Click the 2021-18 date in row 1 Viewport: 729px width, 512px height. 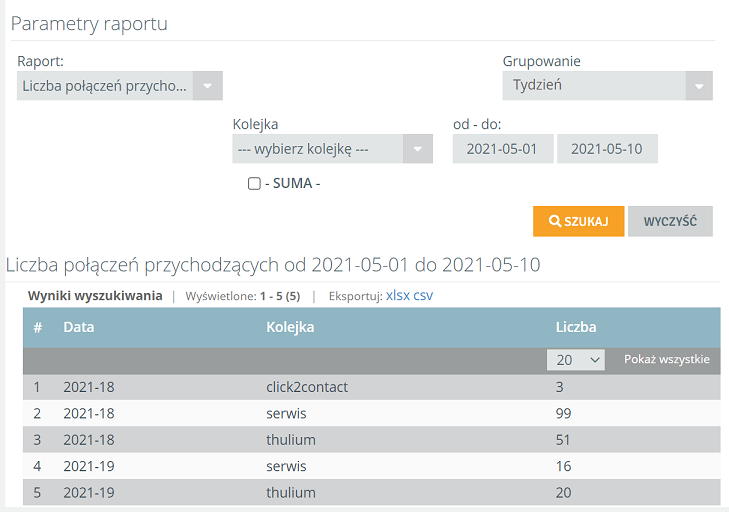tap(89, 387)
